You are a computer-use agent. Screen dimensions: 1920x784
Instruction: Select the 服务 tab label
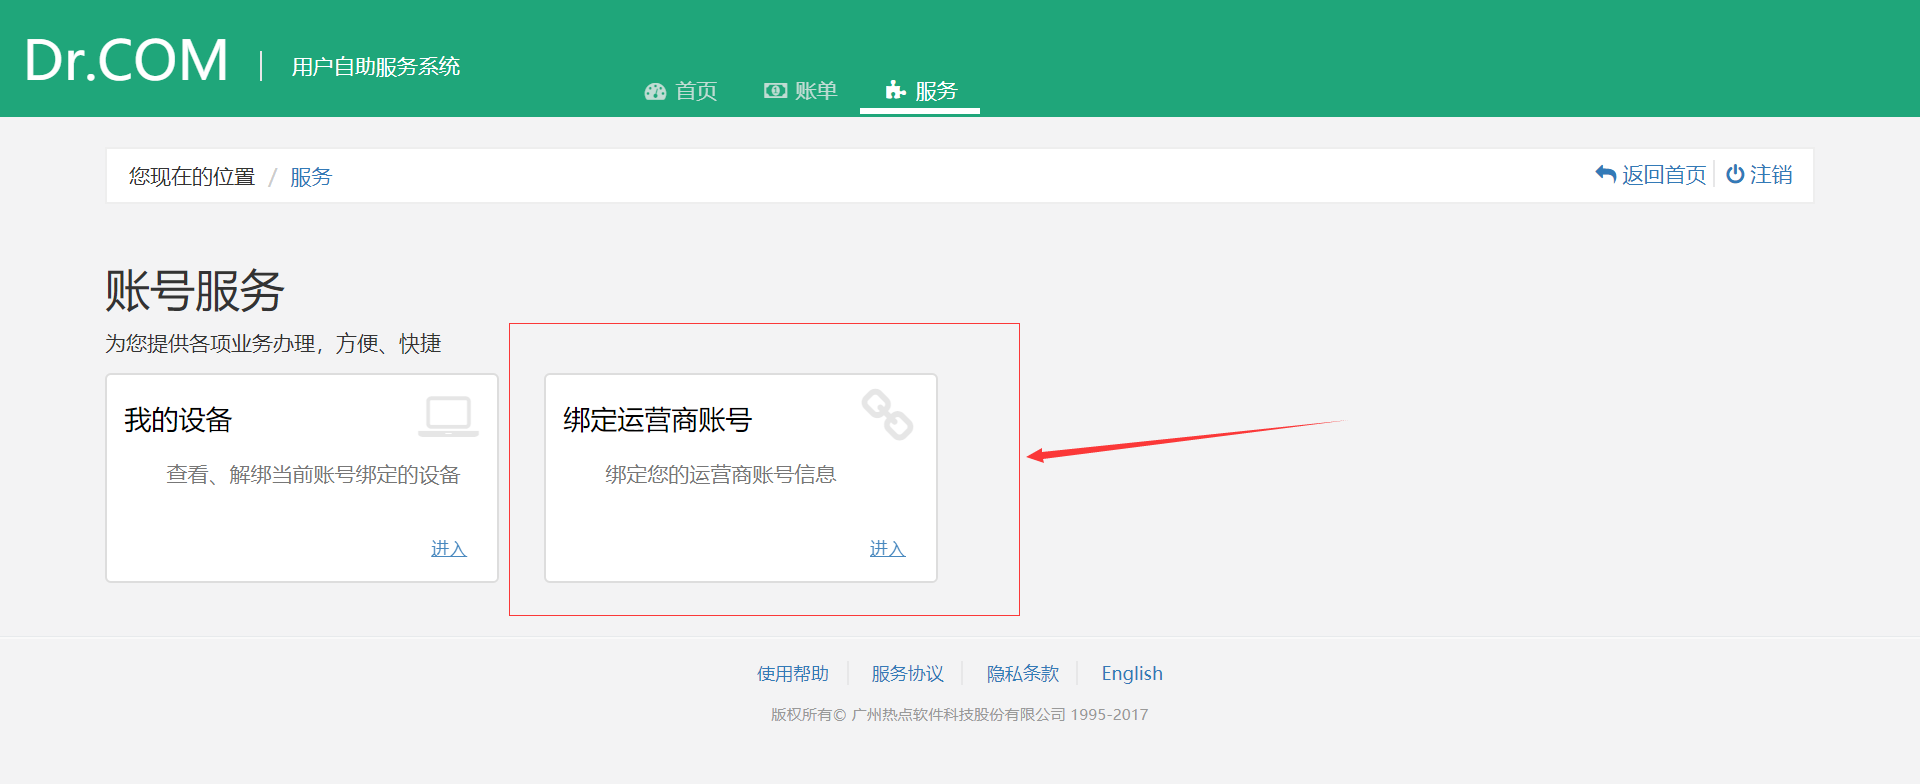coord(936,91)
